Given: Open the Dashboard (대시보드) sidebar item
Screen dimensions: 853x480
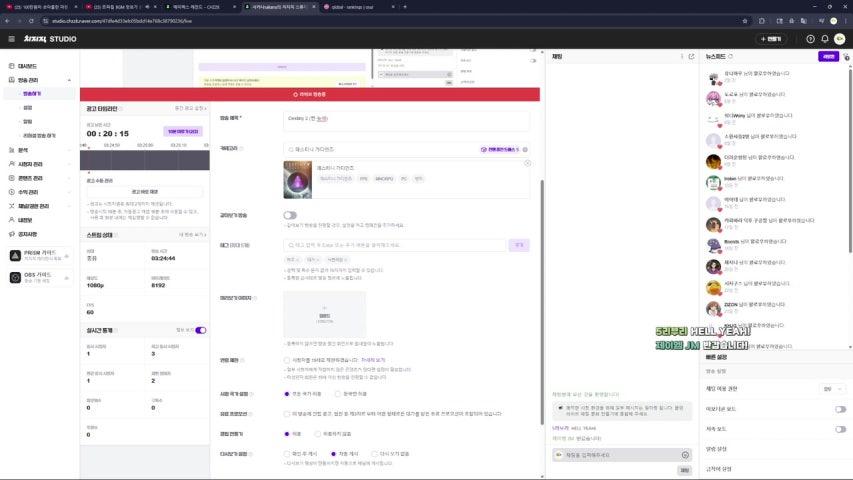Looking at the screenshot, I should (x=27, y=66).
